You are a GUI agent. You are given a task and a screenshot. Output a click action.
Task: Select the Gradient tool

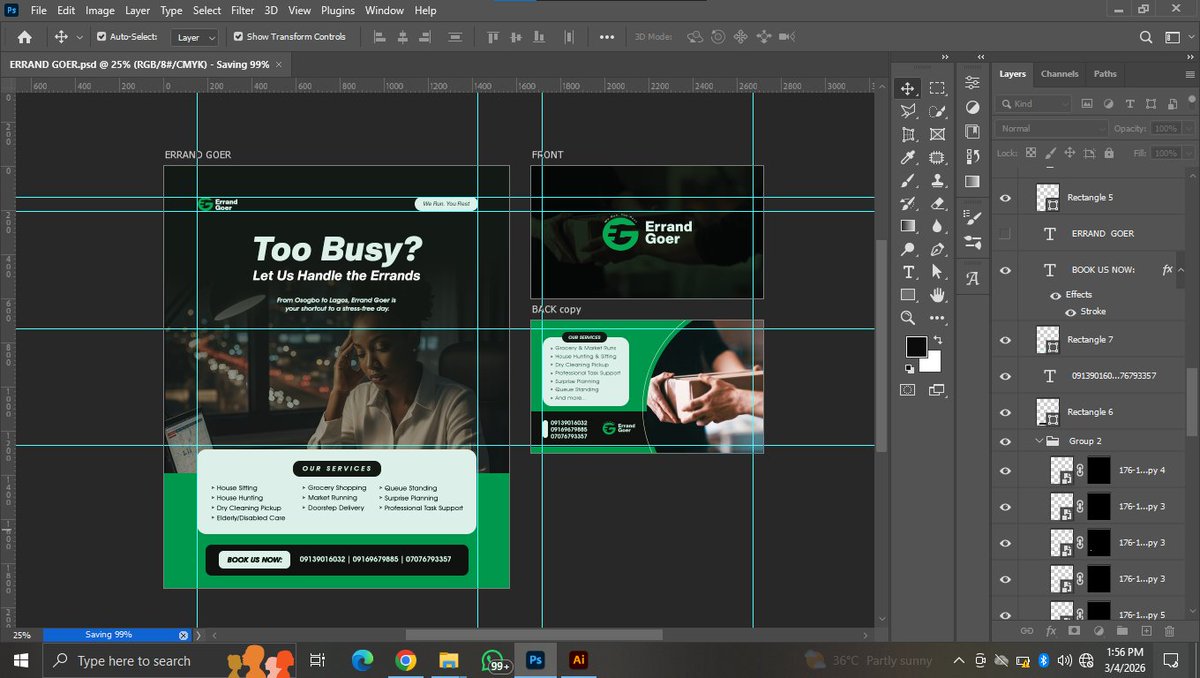click(x=908, y=226)
